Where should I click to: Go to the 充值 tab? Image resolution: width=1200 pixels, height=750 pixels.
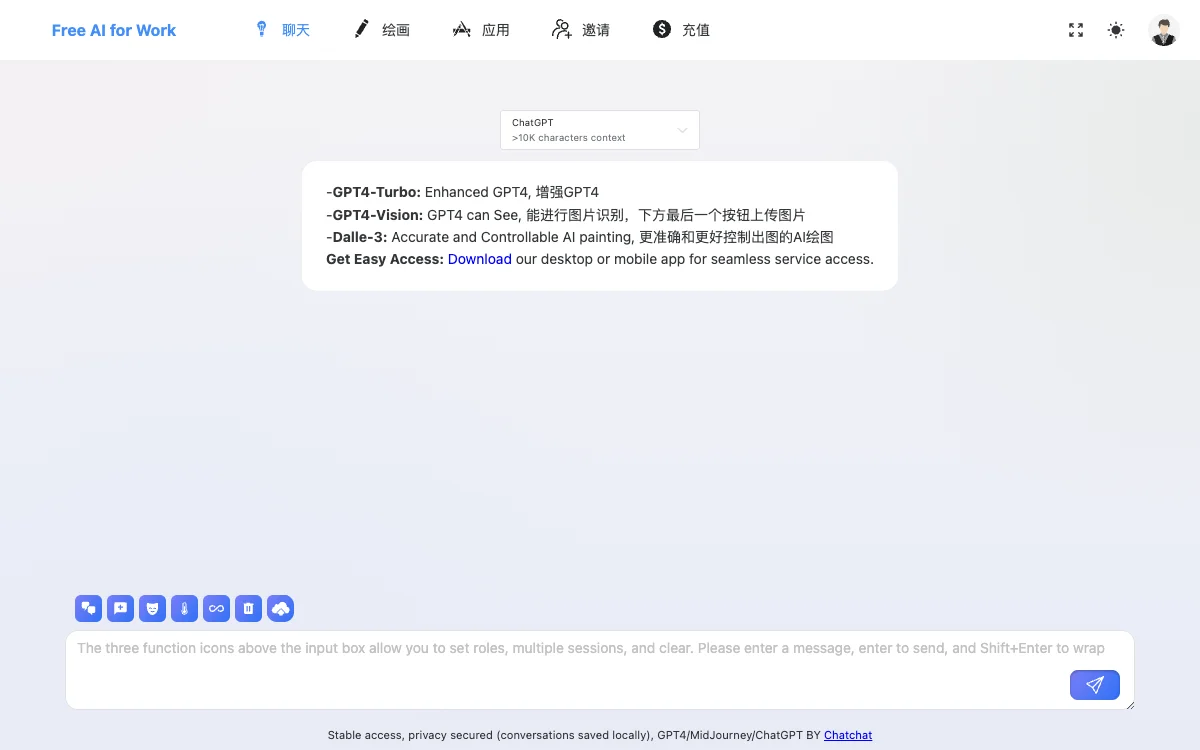click(x=681, y=30)
